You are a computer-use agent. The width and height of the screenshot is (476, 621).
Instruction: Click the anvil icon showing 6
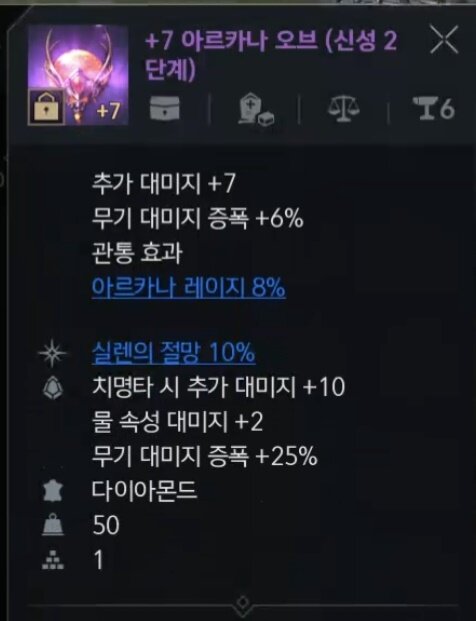(434, 108)
